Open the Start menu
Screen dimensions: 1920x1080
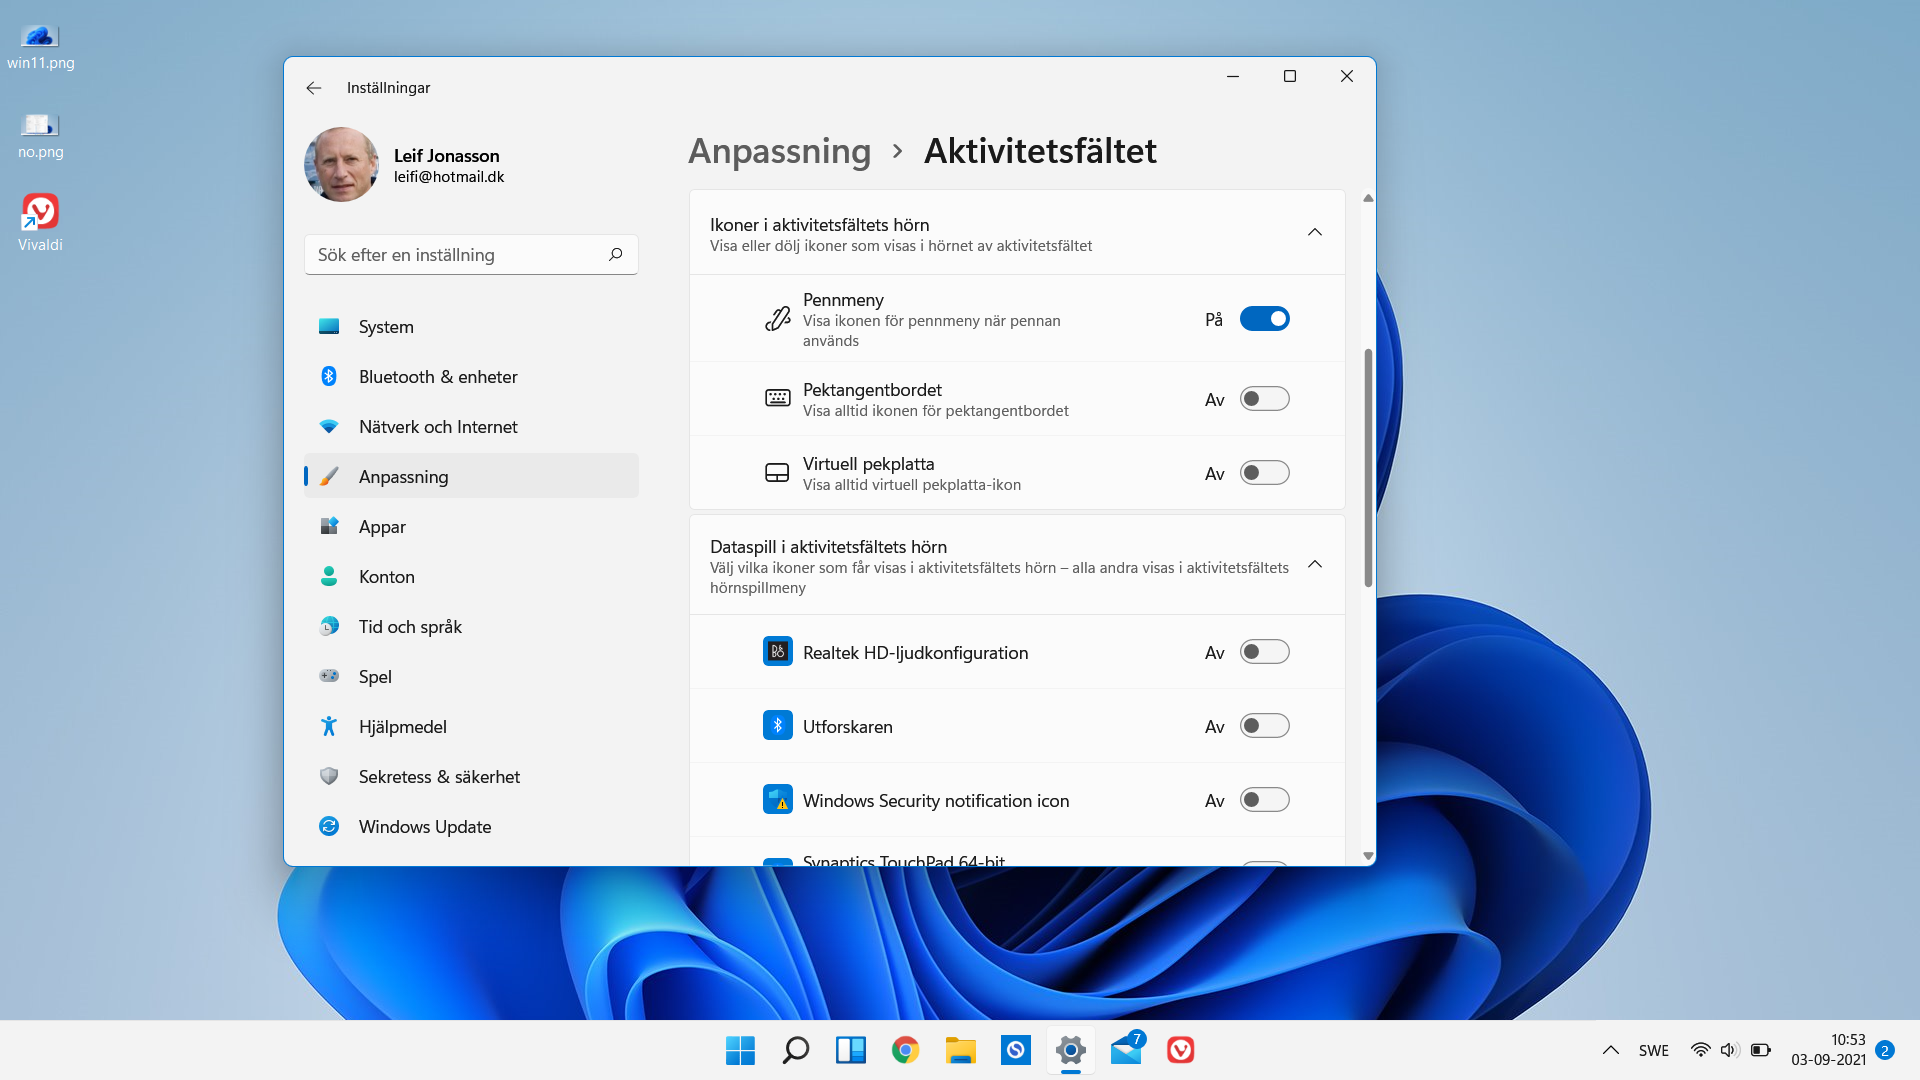click(x=739, y=1050)
